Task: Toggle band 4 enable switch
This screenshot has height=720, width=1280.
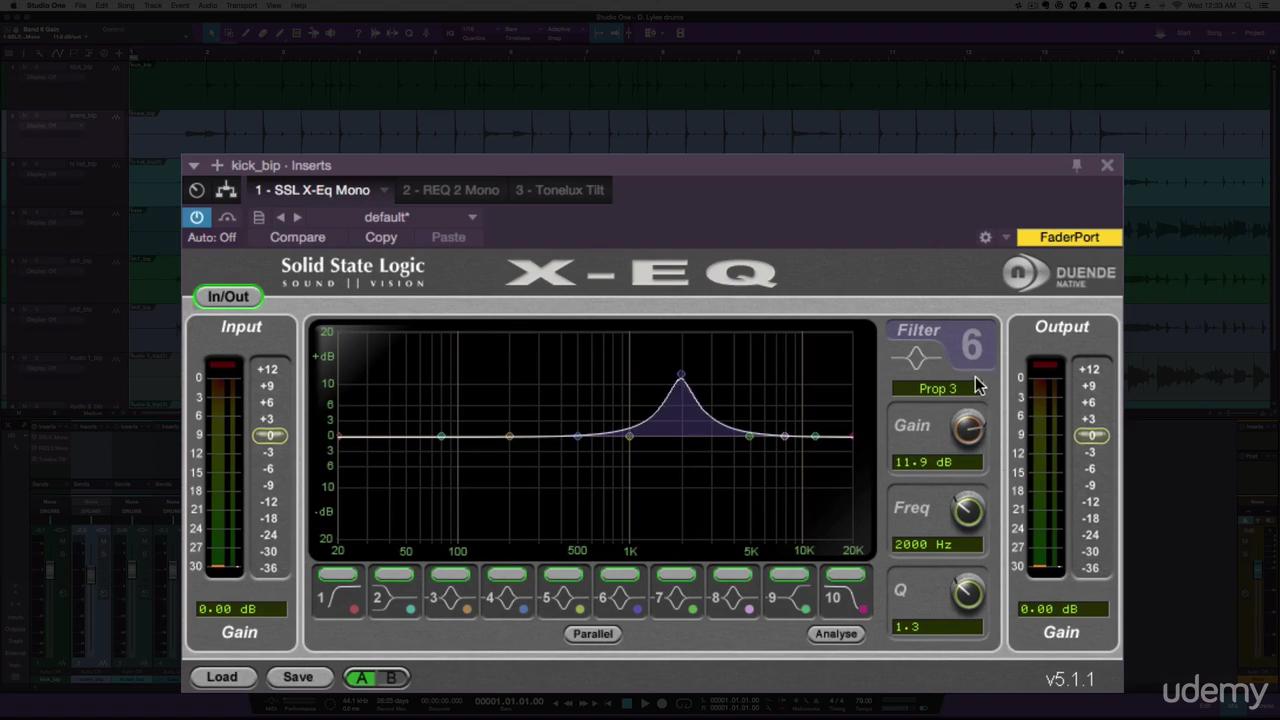Action: 507,574
